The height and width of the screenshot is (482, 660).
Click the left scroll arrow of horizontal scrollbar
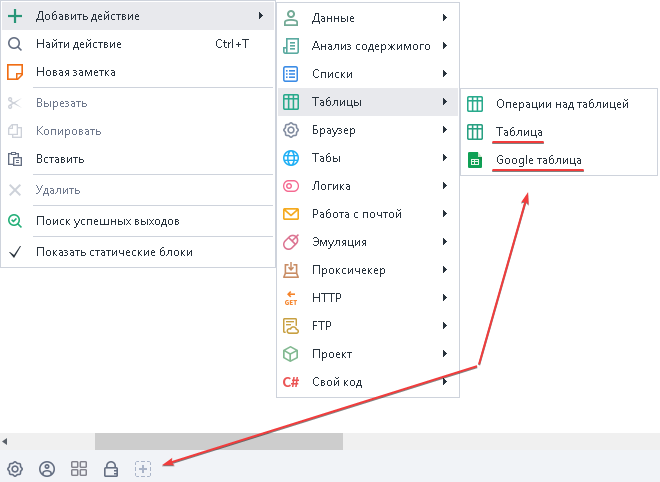pos(5,441)
